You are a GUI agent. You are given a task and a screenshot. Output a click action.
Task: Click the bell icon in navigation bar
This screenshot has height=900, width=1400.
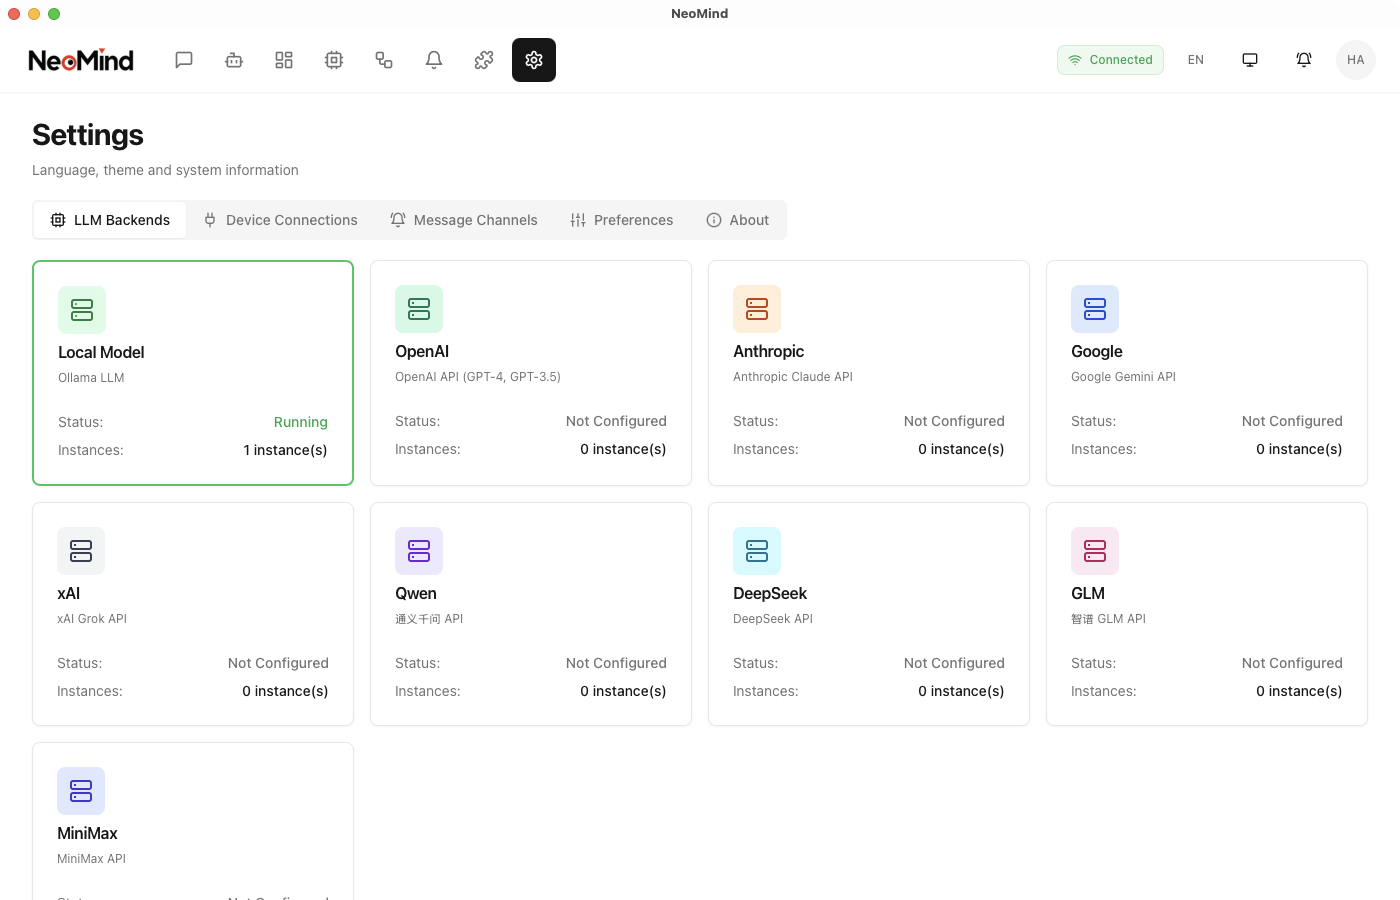(434, 60)
